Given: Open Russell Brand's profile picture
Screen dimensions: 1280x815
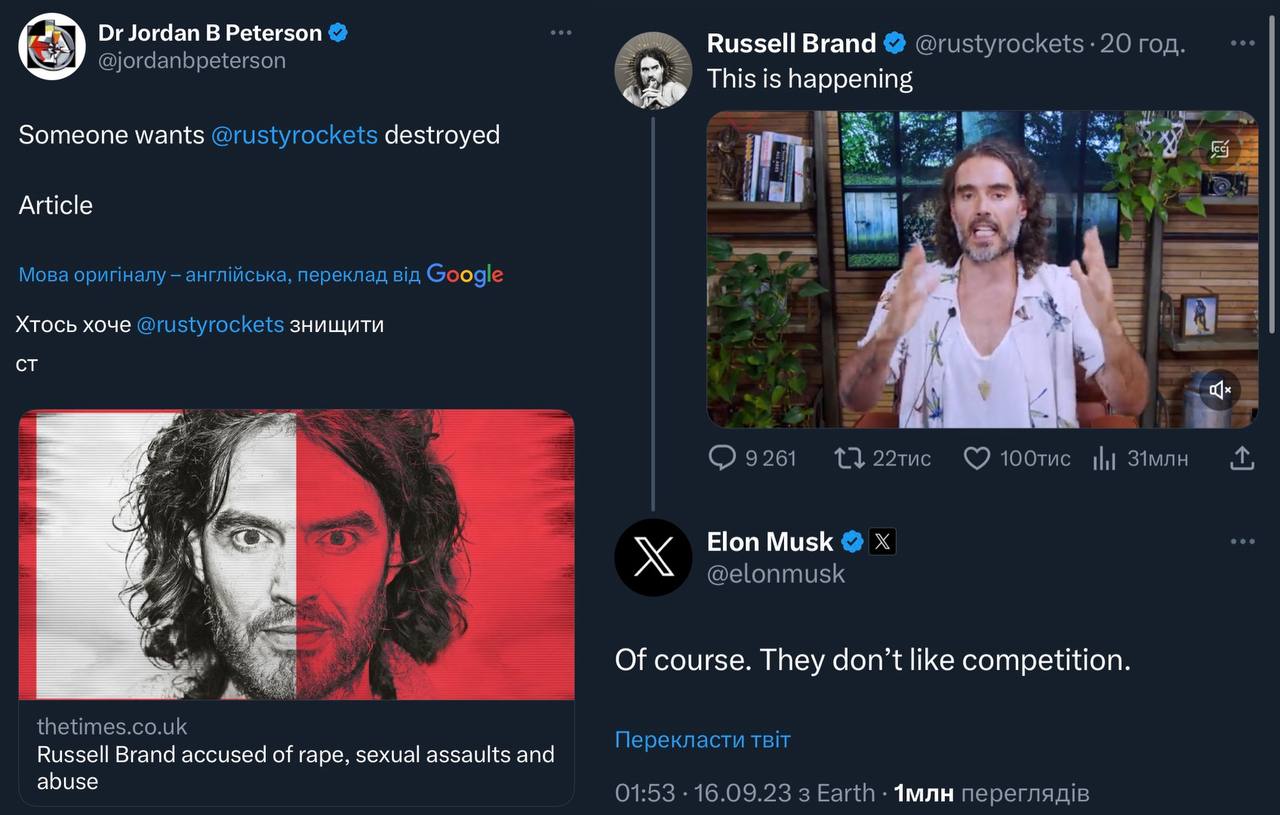Looking at the screenshot, I should pos(653,70).
